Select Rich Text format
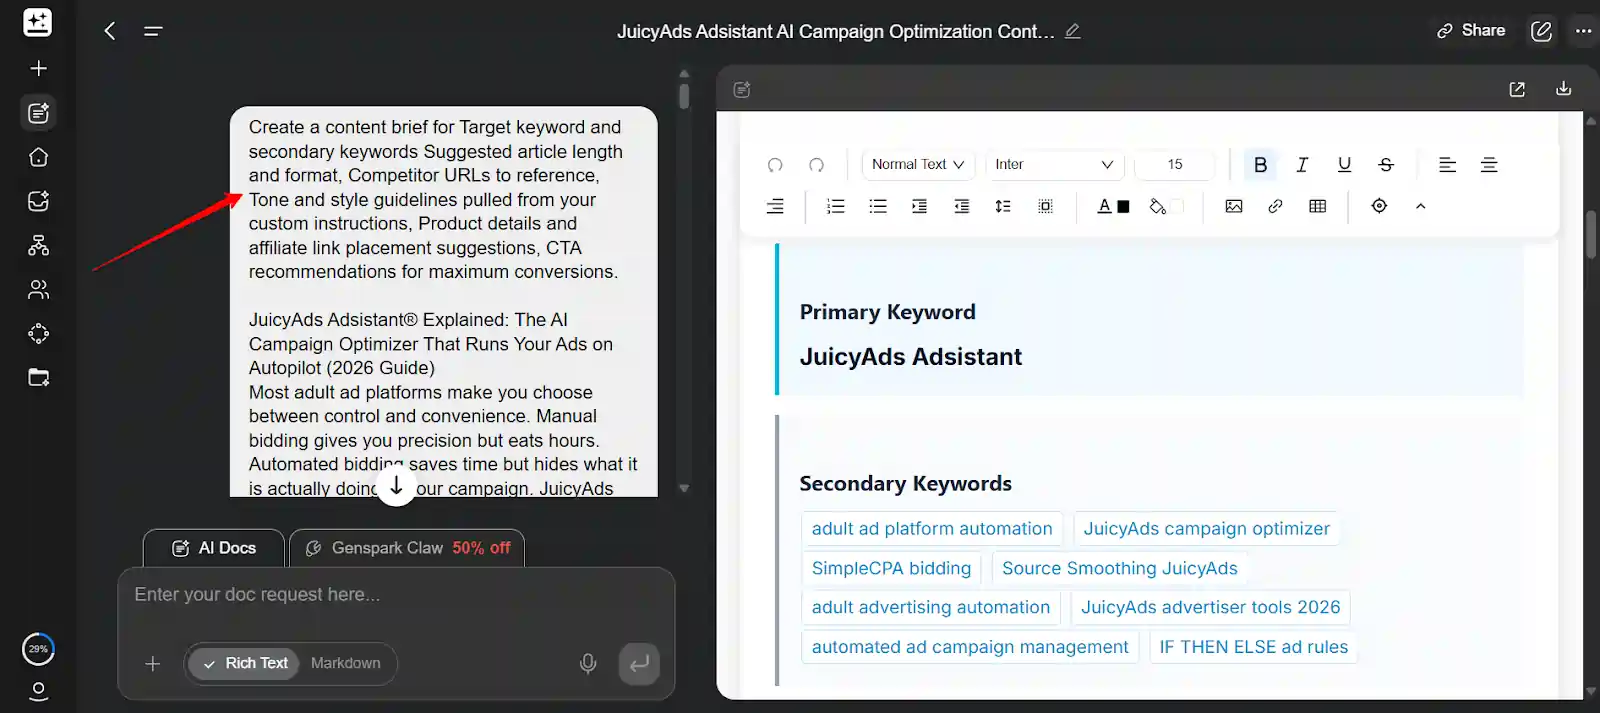The width and height of the screenshot is (1600, 713). pos(244,663)
